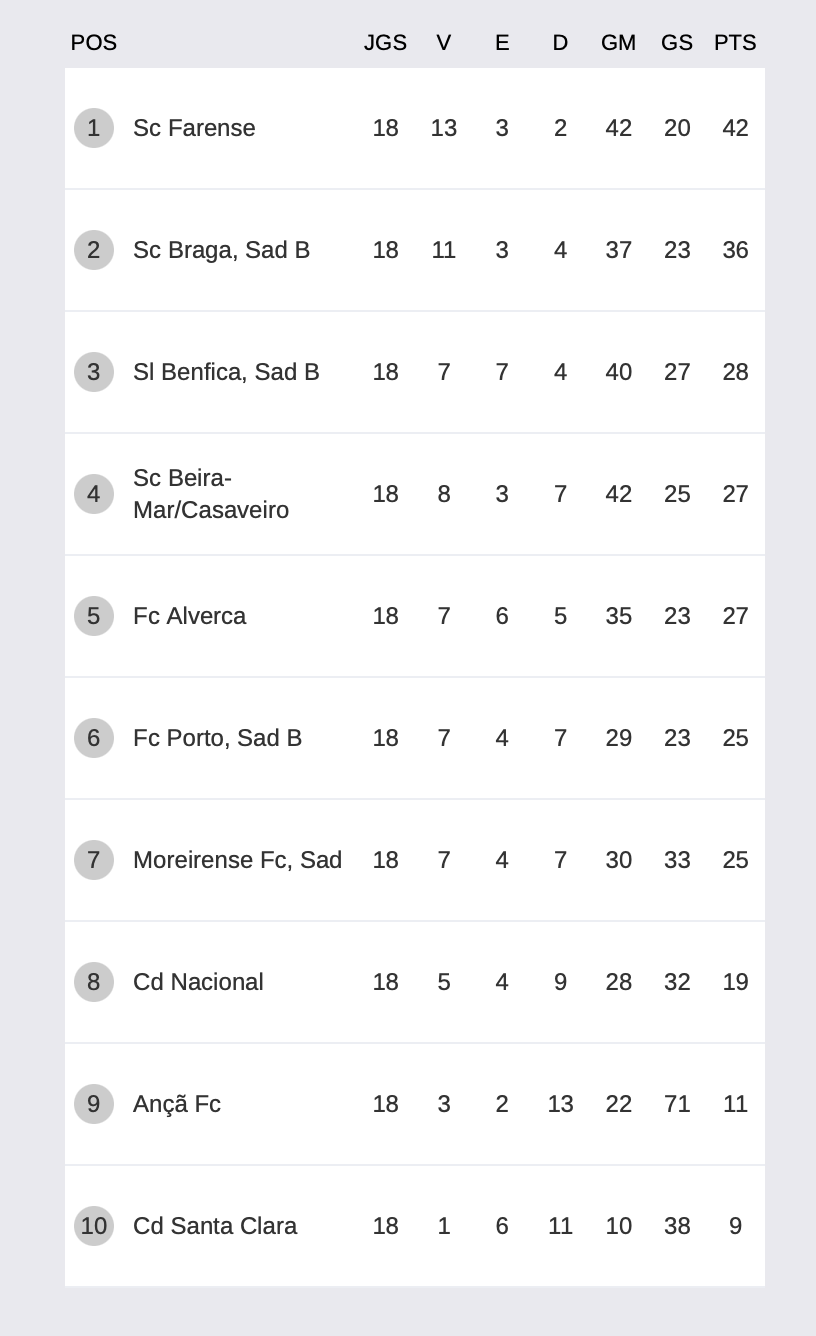
Task: Select the Ançã Fc team
Action: click(177, 1104)
